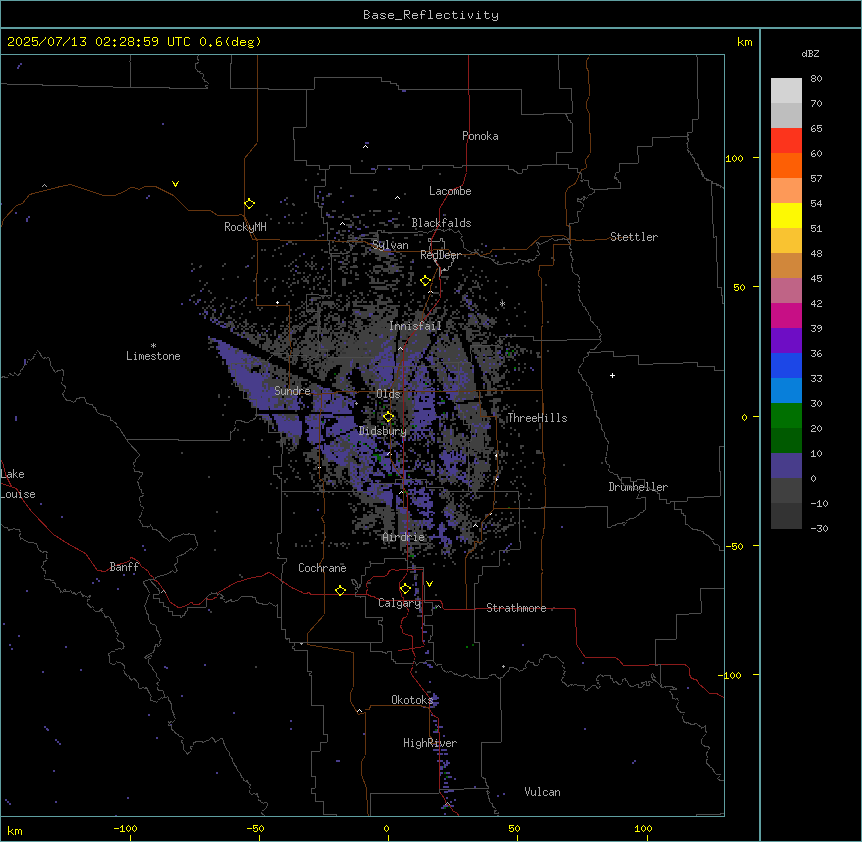The height and width of the screenshot is (842, 862).
Task: Click the Blackfalds city label
Action: point(441,223)
